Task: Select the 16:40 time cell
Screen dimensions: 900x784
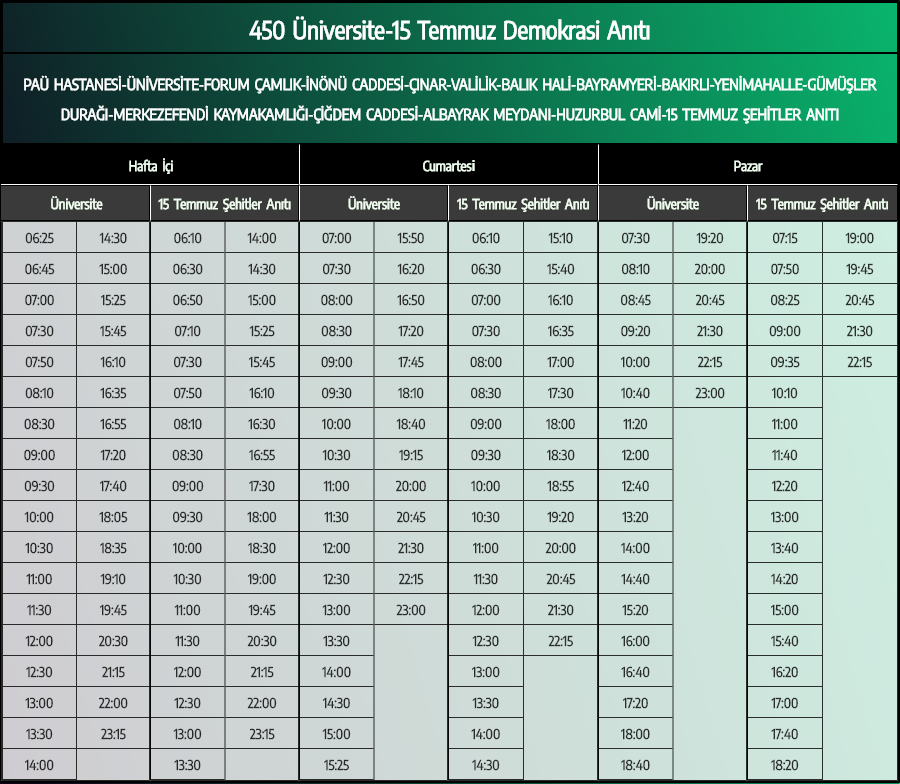Action: [635, 672]
